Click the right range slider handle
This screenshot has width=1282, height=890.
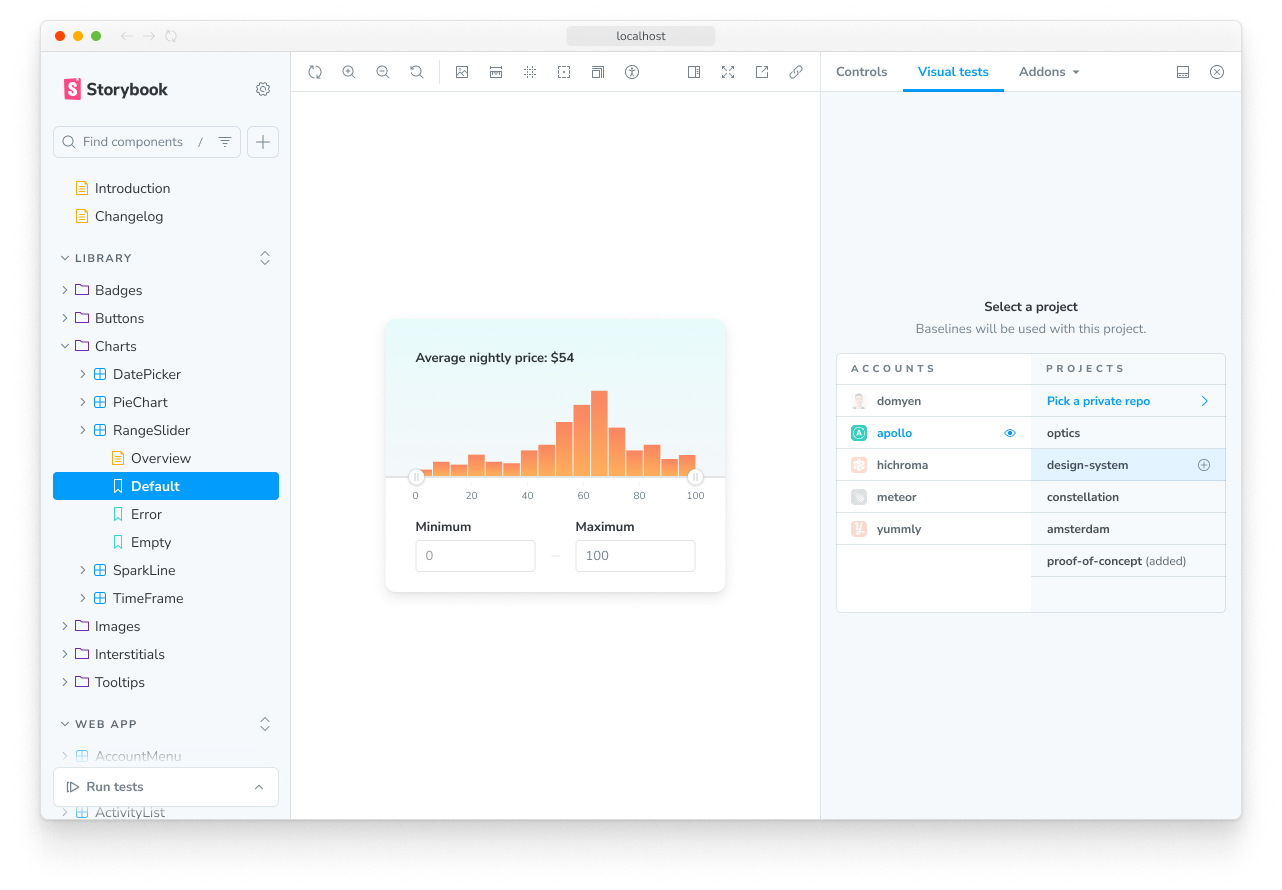coord(695,477)
